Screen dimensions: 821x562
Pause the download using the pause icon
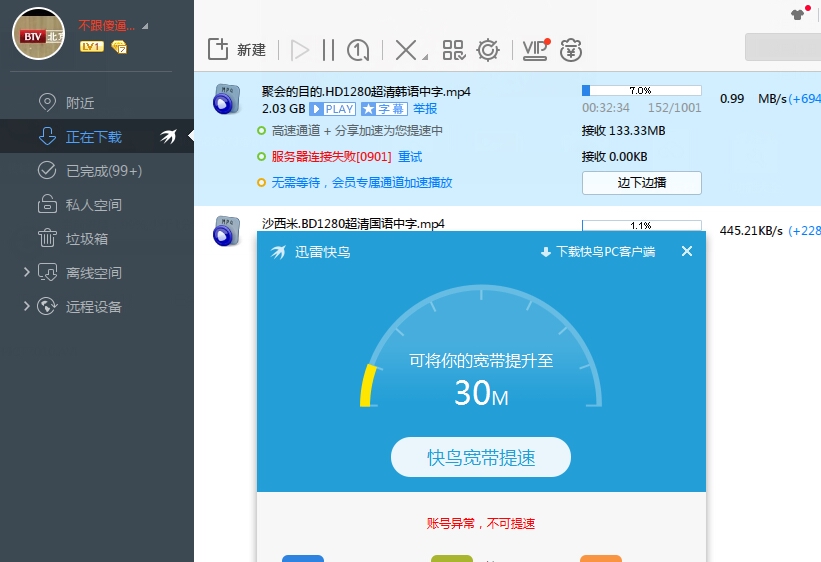[328, 50]
